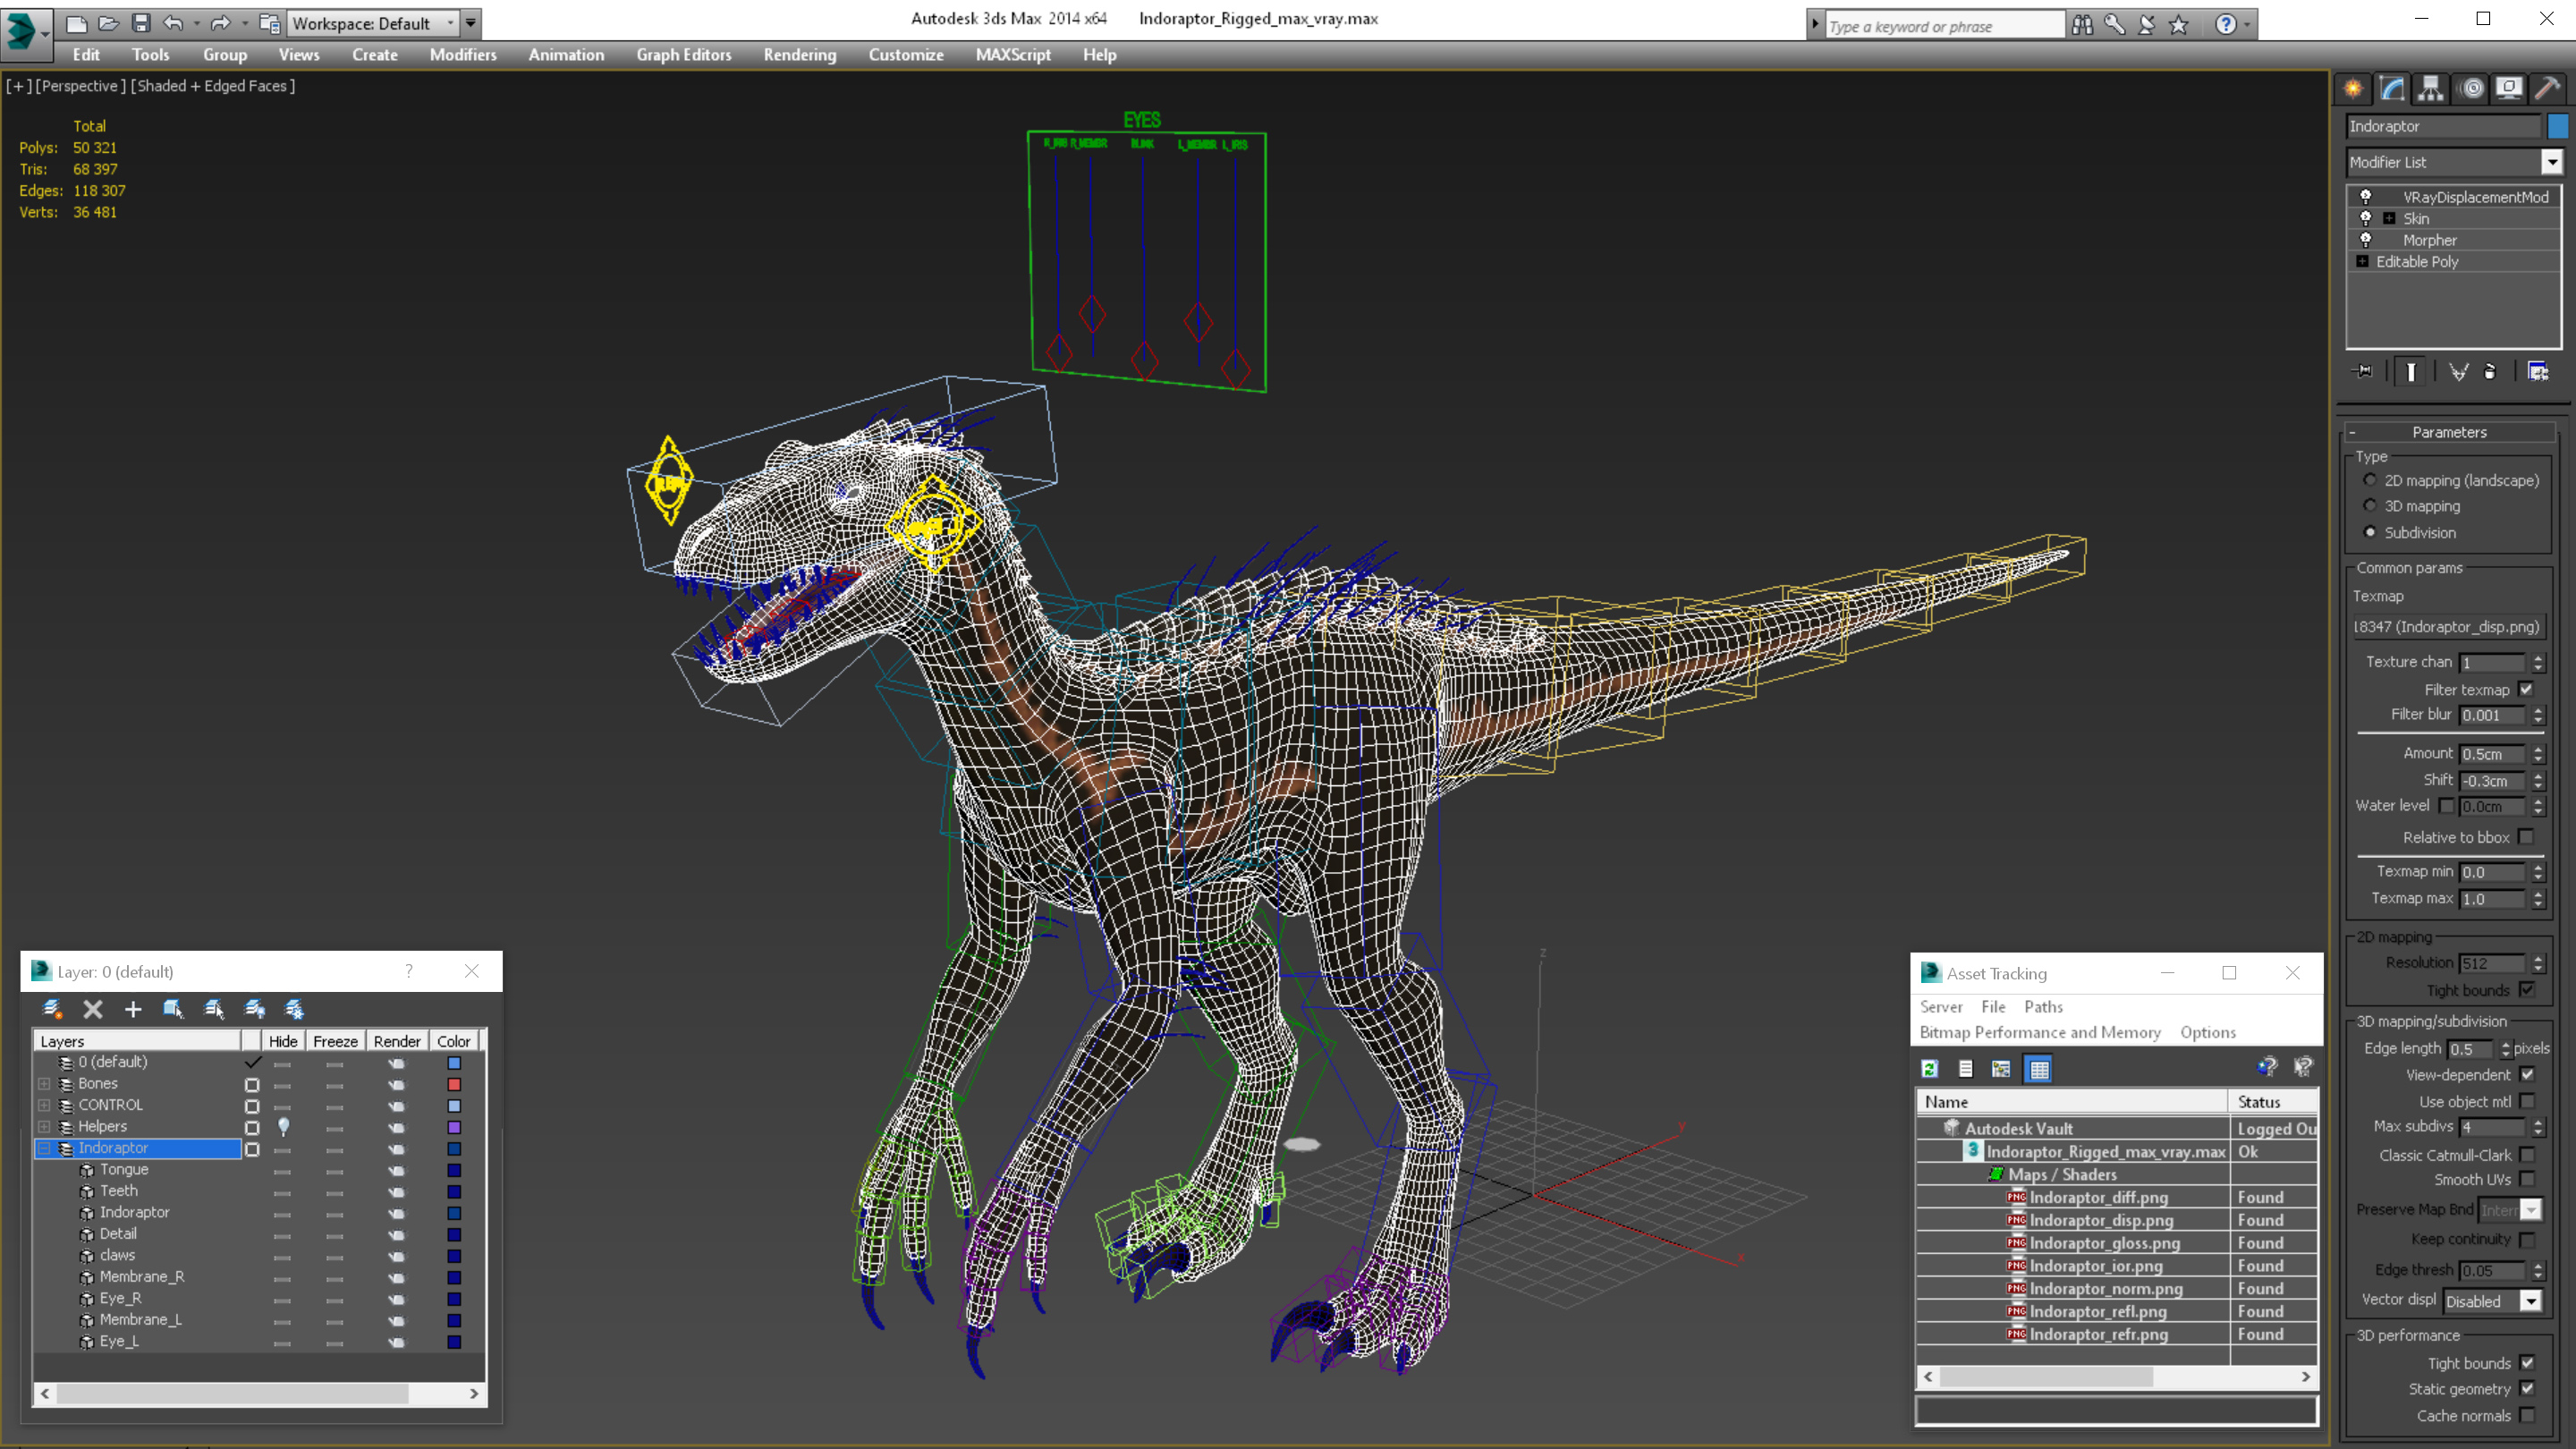Viewport: 2576px width, 1449px height.
Task: Switch Asset Tracking to table view icon
Action: 2039,1069
